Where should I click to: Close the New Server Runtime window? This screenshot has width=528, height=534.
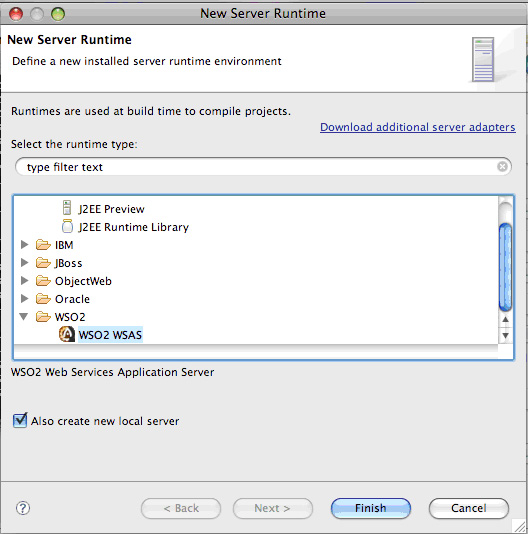click(16, 14)
